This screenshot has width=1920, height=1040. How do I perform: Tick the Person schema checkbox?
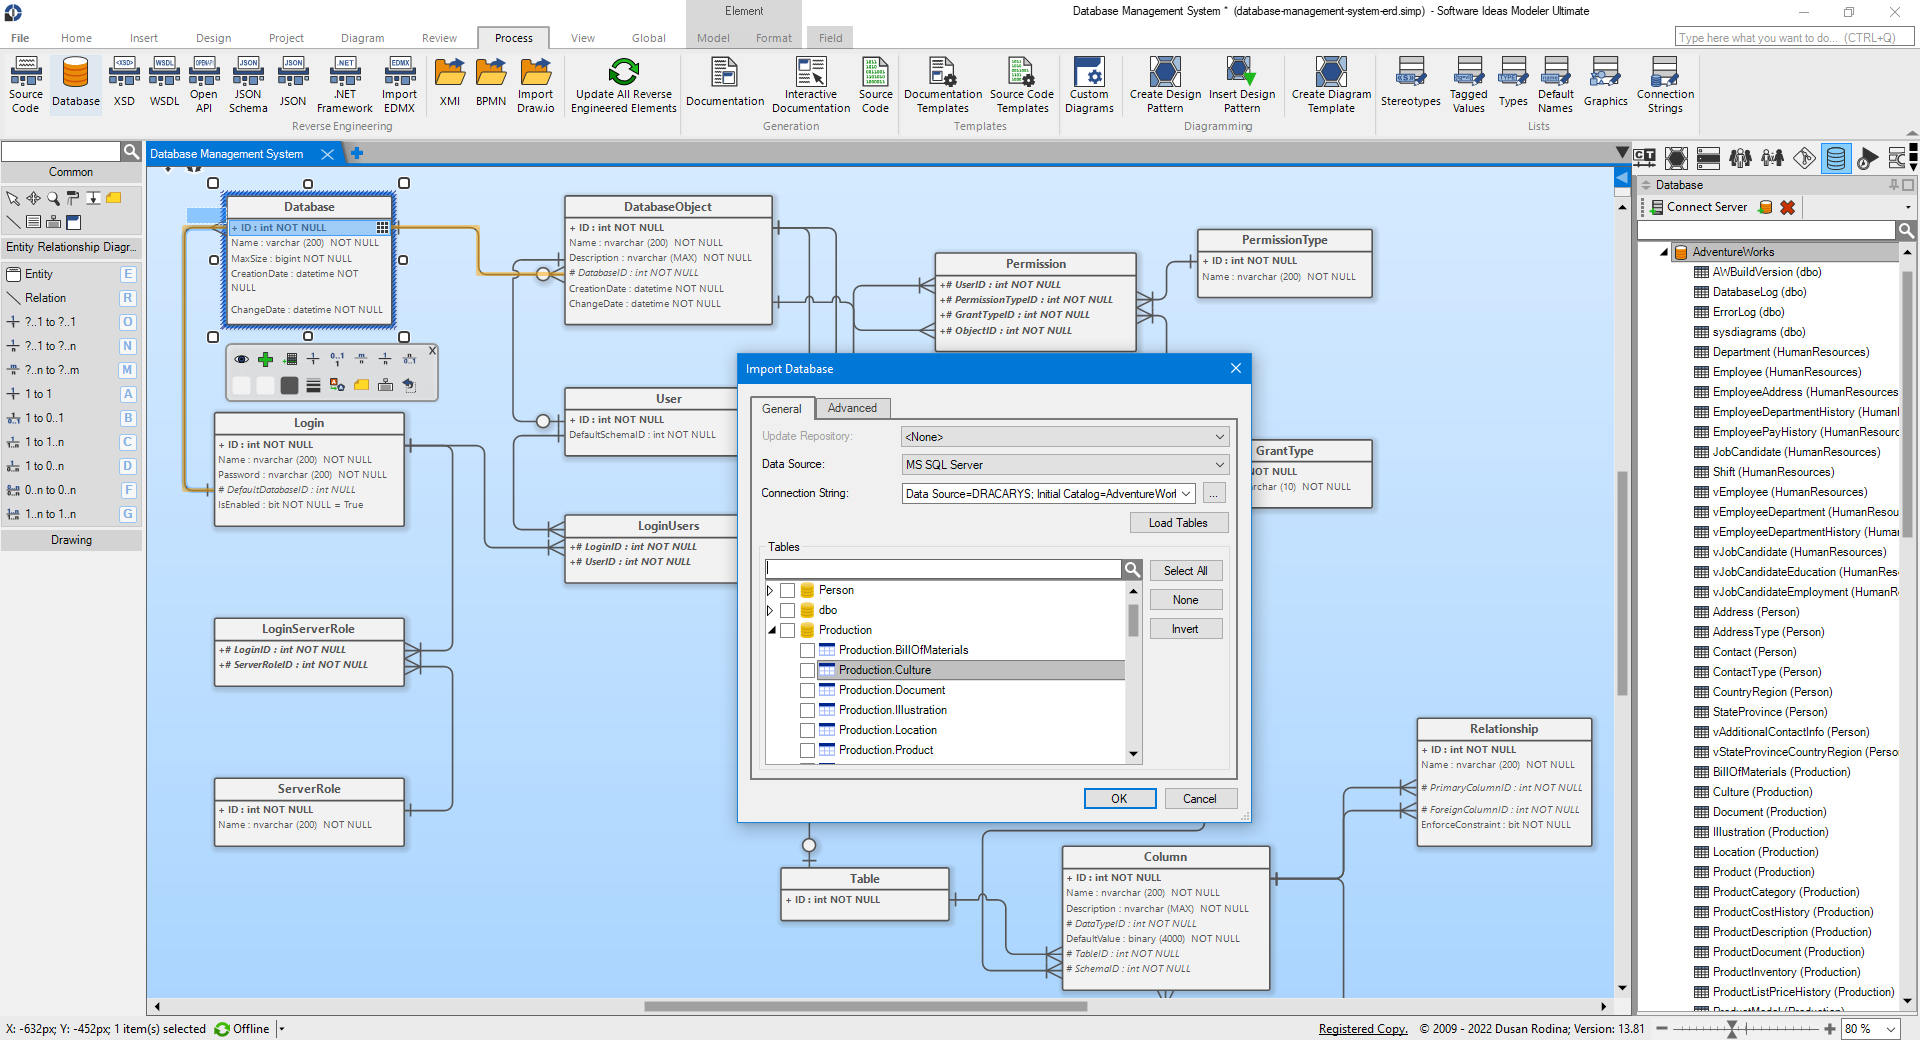[x=787, y=590]
